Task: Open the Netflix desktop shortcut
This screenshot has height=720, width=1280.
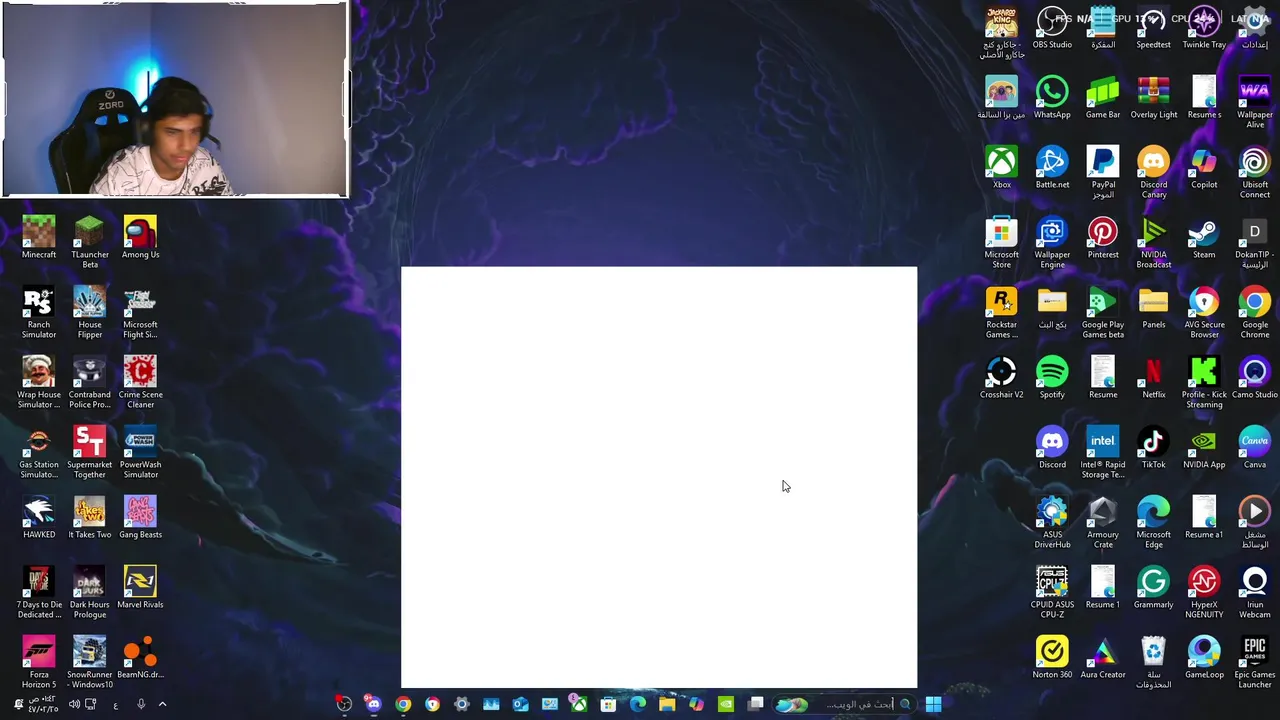Action: tap(1153, 378)
